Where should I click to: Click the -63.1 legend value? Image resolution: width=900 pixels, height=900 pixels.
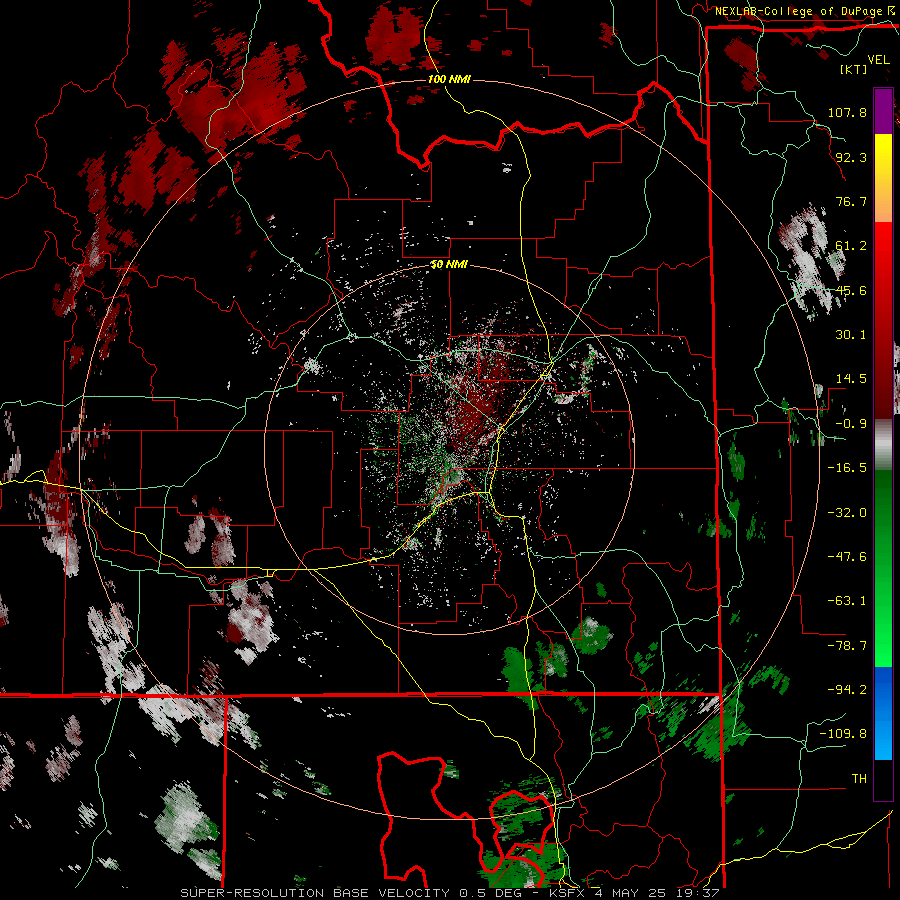[847, 601]
